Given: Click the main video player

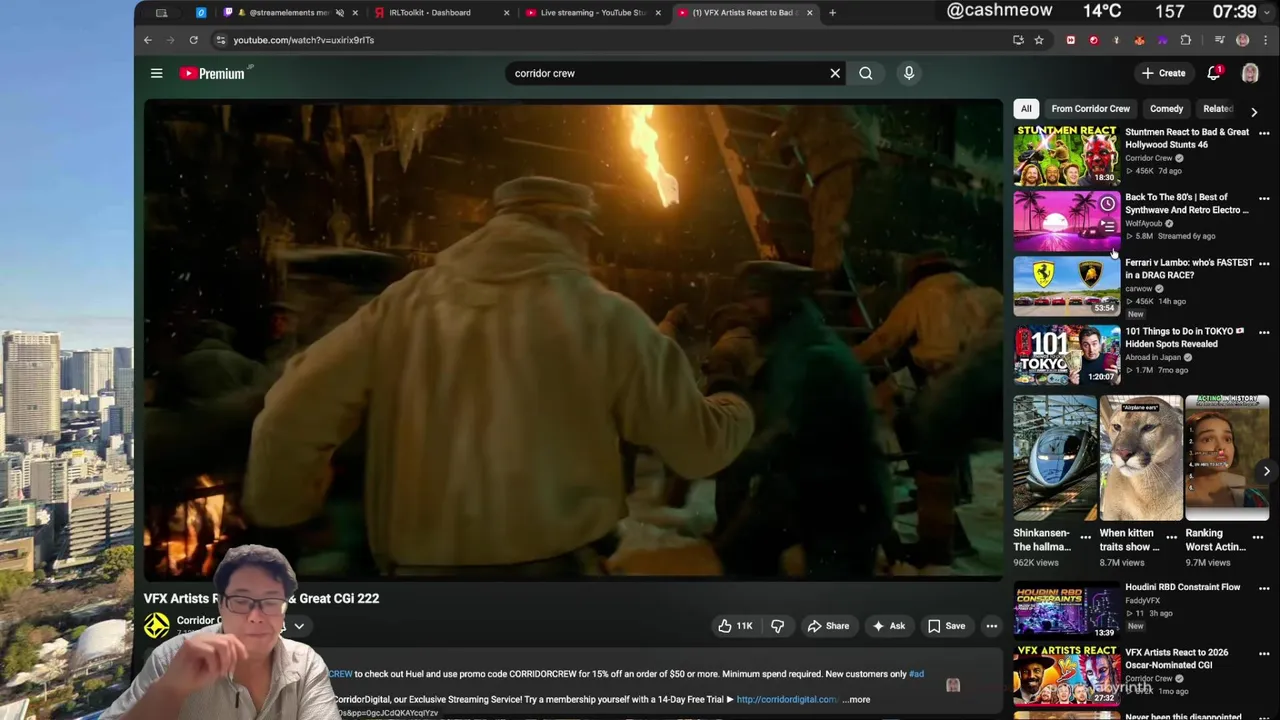Looking at the screenshot, I should pos(573,341).
